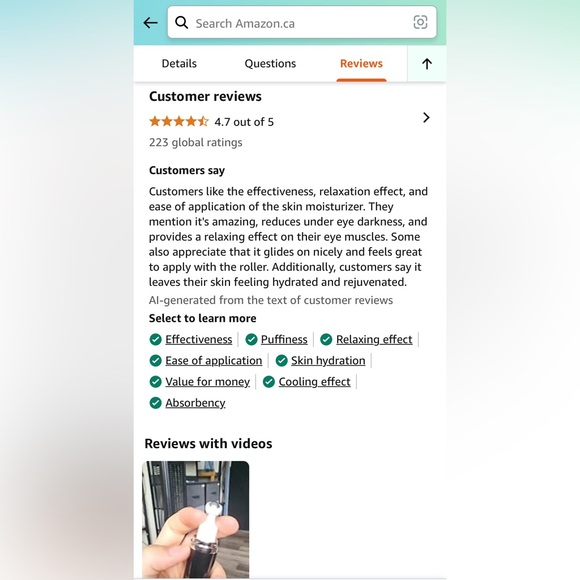Select the Value for money topic
The width and height of the screenshot is (580, 580).
tap(208, 381)
